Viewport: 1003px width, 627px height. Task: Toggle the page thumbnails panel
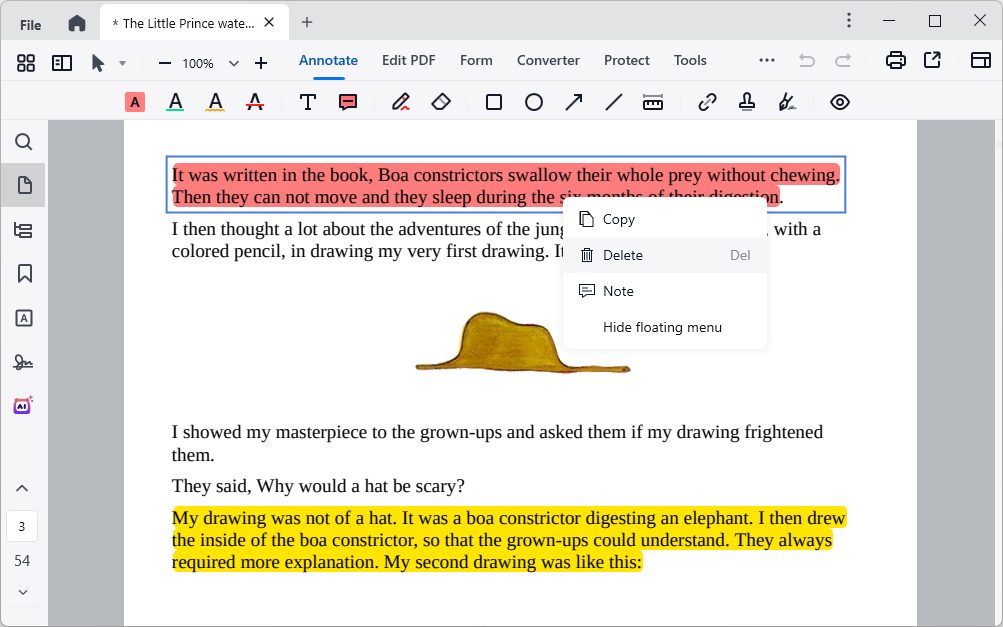coord(22,184)
